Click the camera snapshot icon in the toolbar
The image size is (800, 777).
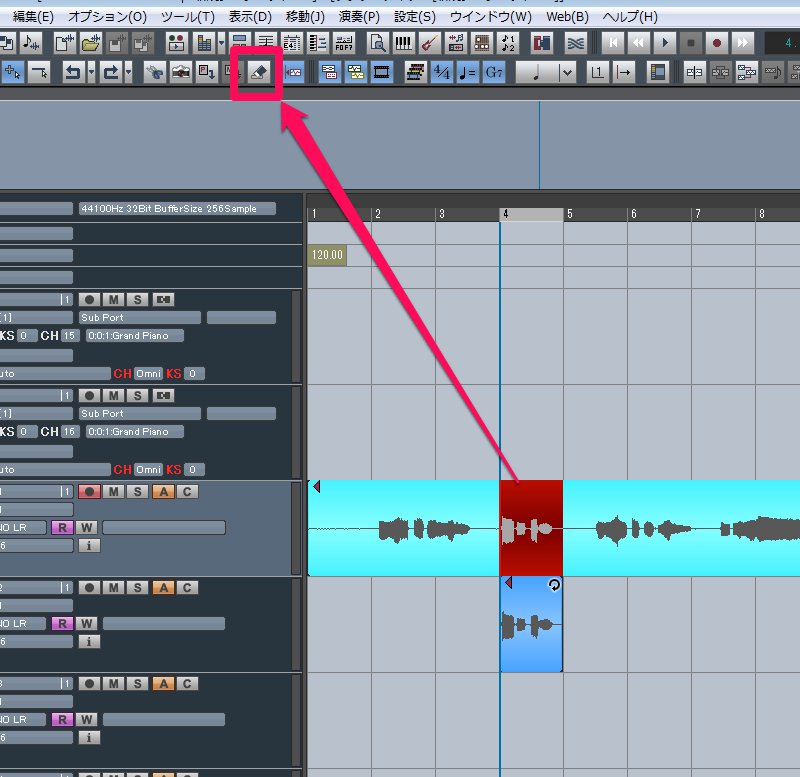coord(181,72)
